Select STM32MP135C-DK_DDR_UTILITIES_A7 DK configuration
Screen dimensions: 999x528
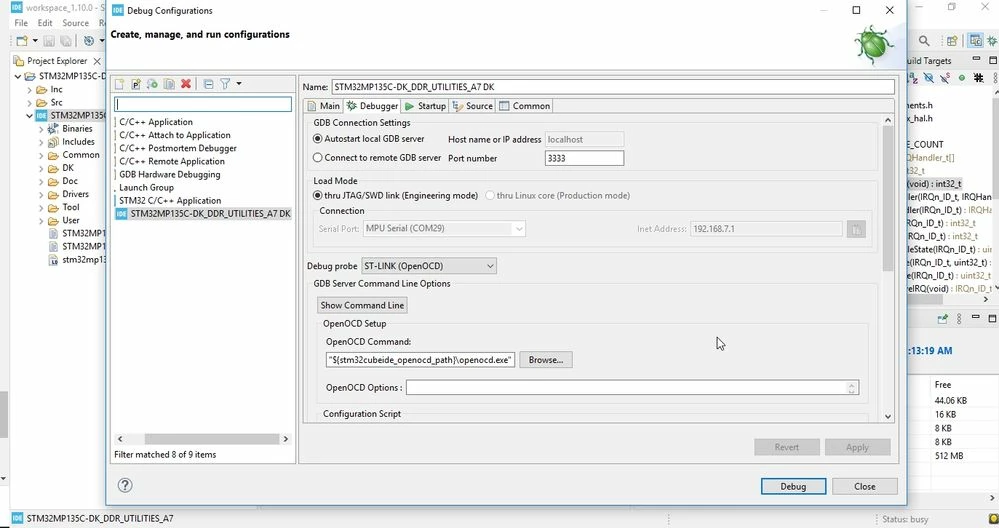203,213
